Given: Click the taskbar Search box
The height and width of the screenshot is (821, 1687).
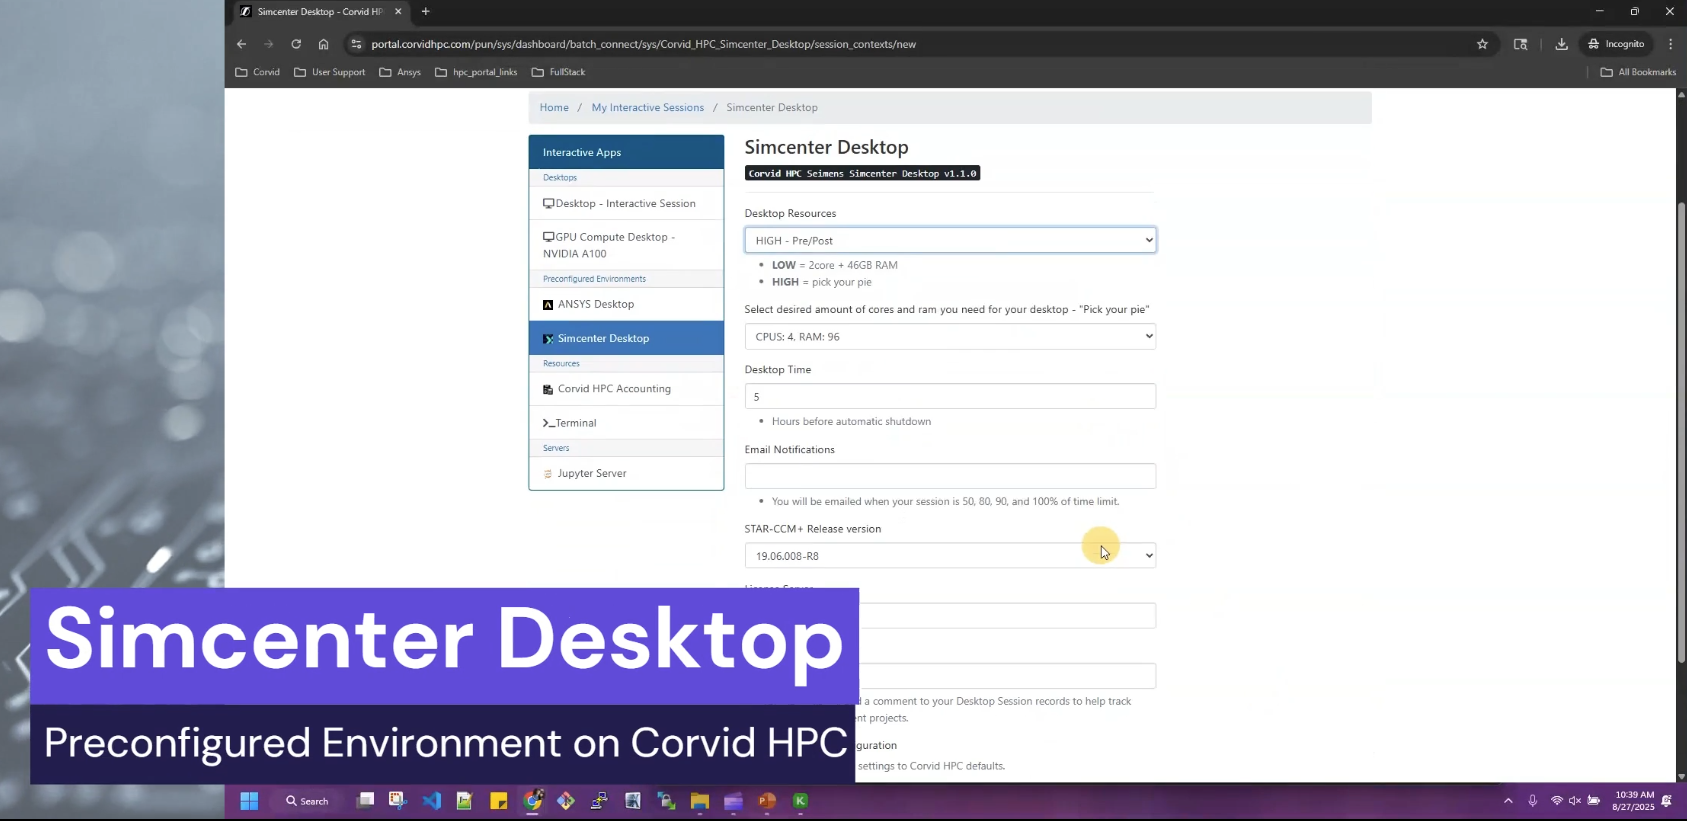Looking at the screenshot, I should [307, 801].
